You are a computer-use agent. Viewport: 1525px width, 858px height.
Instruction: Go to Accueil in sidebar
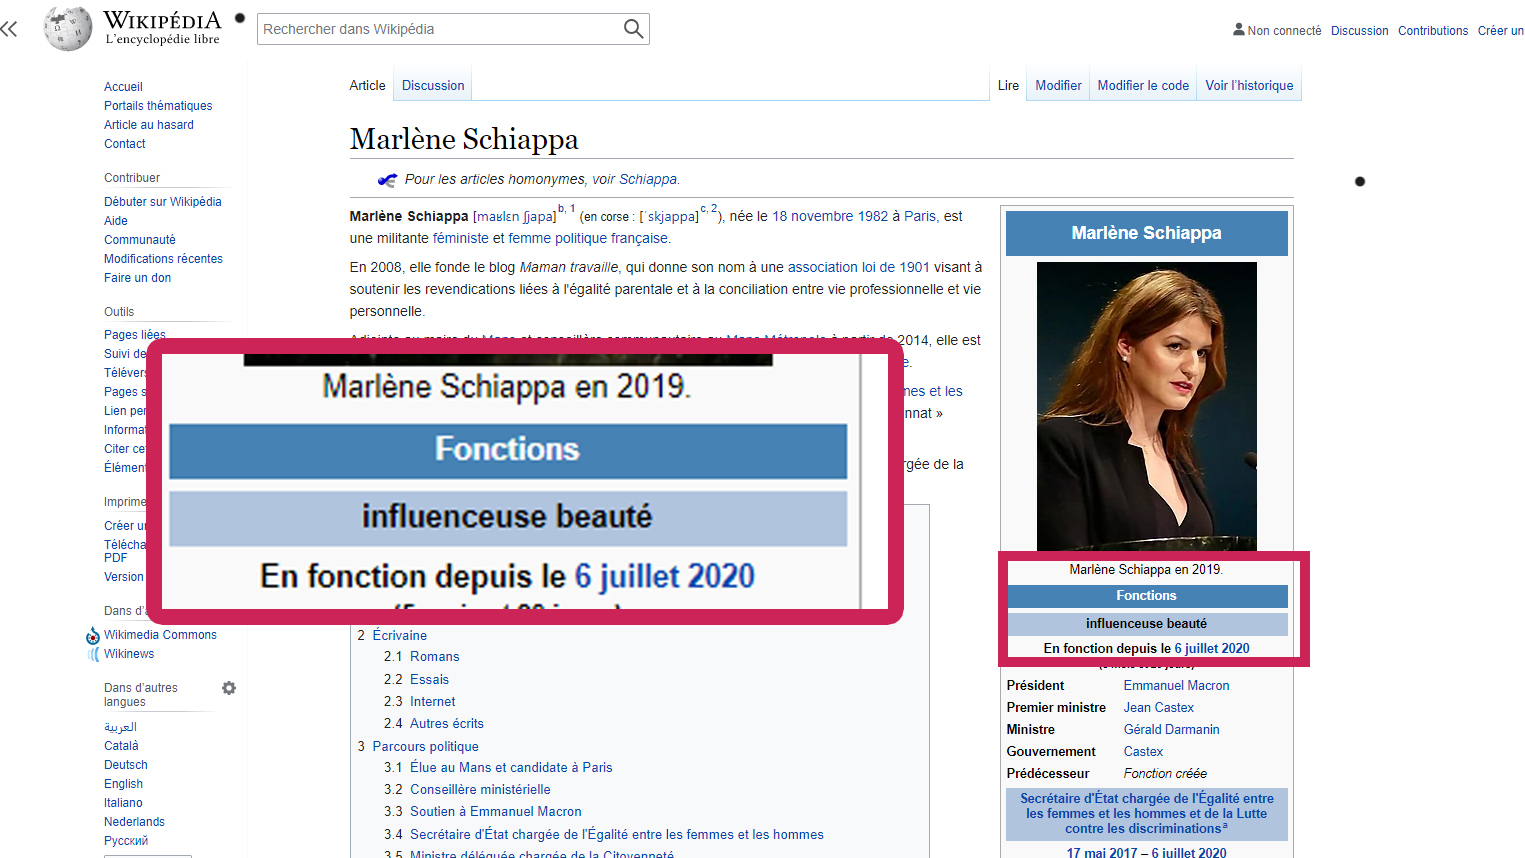coord(123,87)
